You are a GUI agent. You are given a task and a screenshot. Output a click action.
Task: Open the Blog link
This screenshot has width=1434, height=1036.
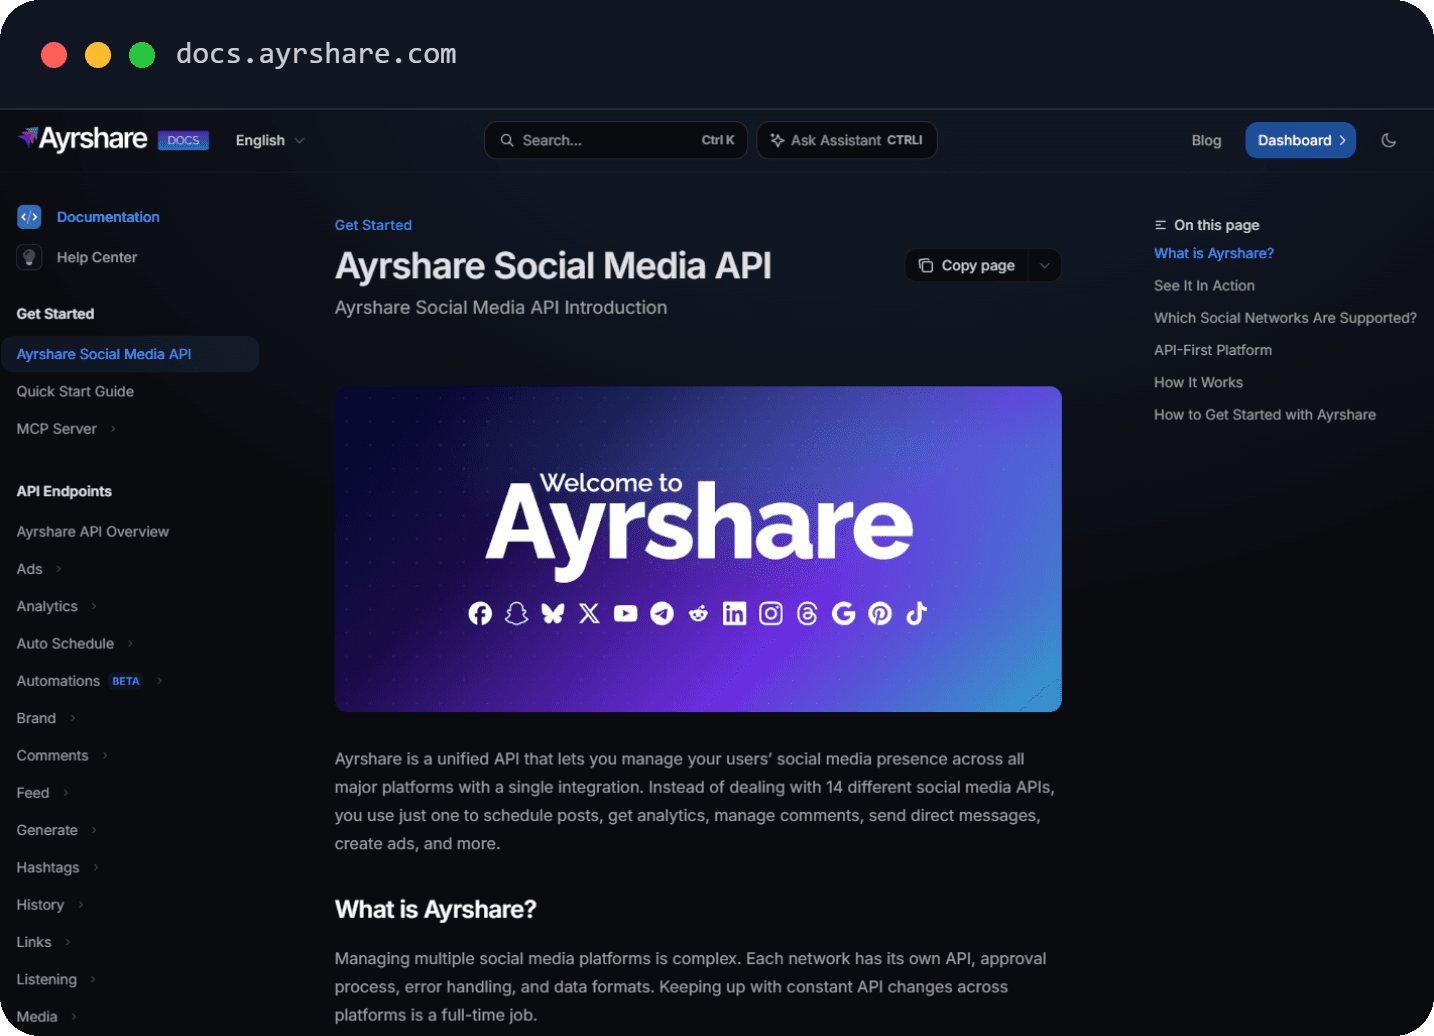click(x=1206, y=140)
